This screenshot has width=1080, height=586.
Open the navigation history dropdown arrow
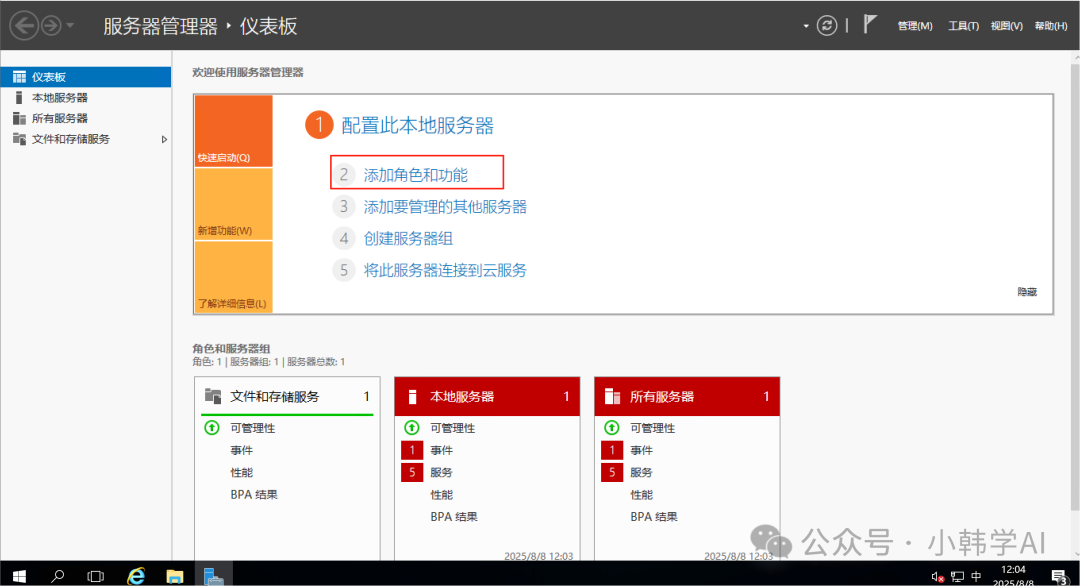[70, 26]
